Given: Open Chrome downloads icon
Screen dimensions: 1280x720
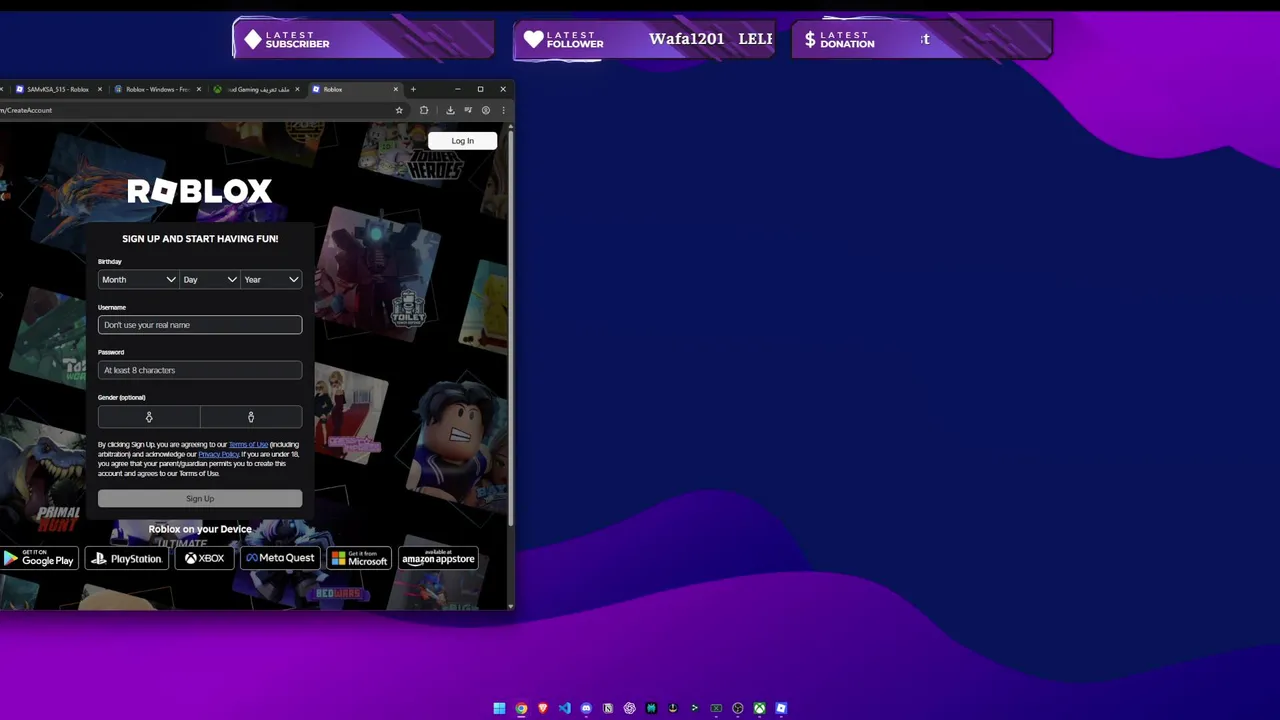Looking at the screenshot, I should point(450,110).
